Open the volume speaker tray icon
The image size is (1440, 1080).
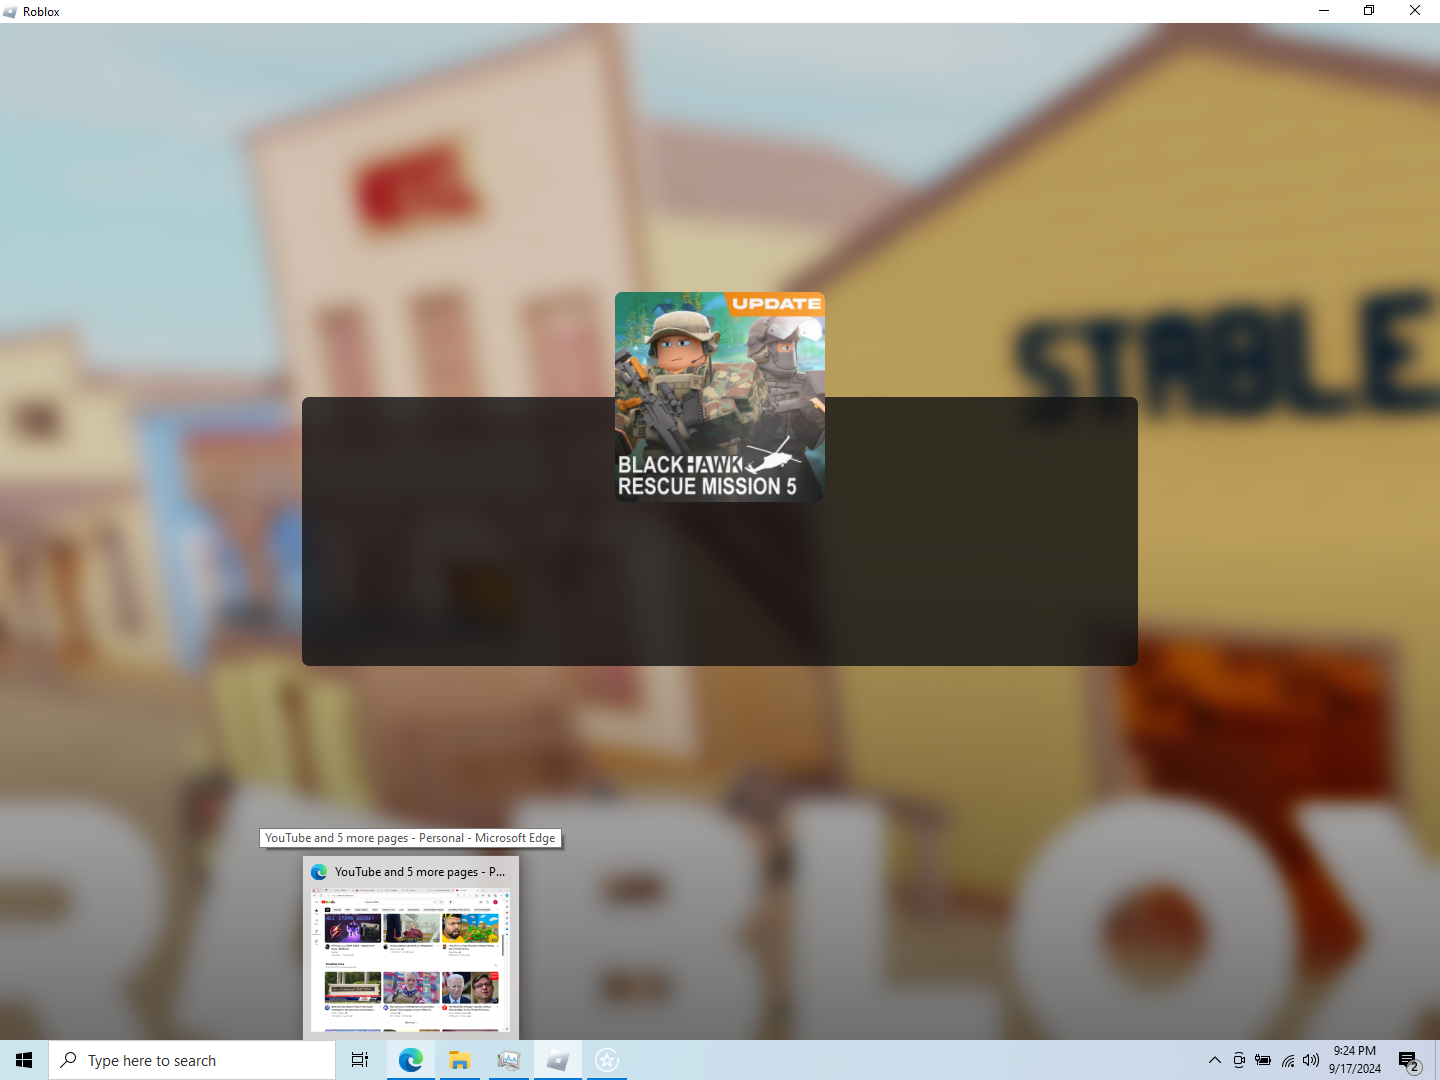point(1311,1060)
